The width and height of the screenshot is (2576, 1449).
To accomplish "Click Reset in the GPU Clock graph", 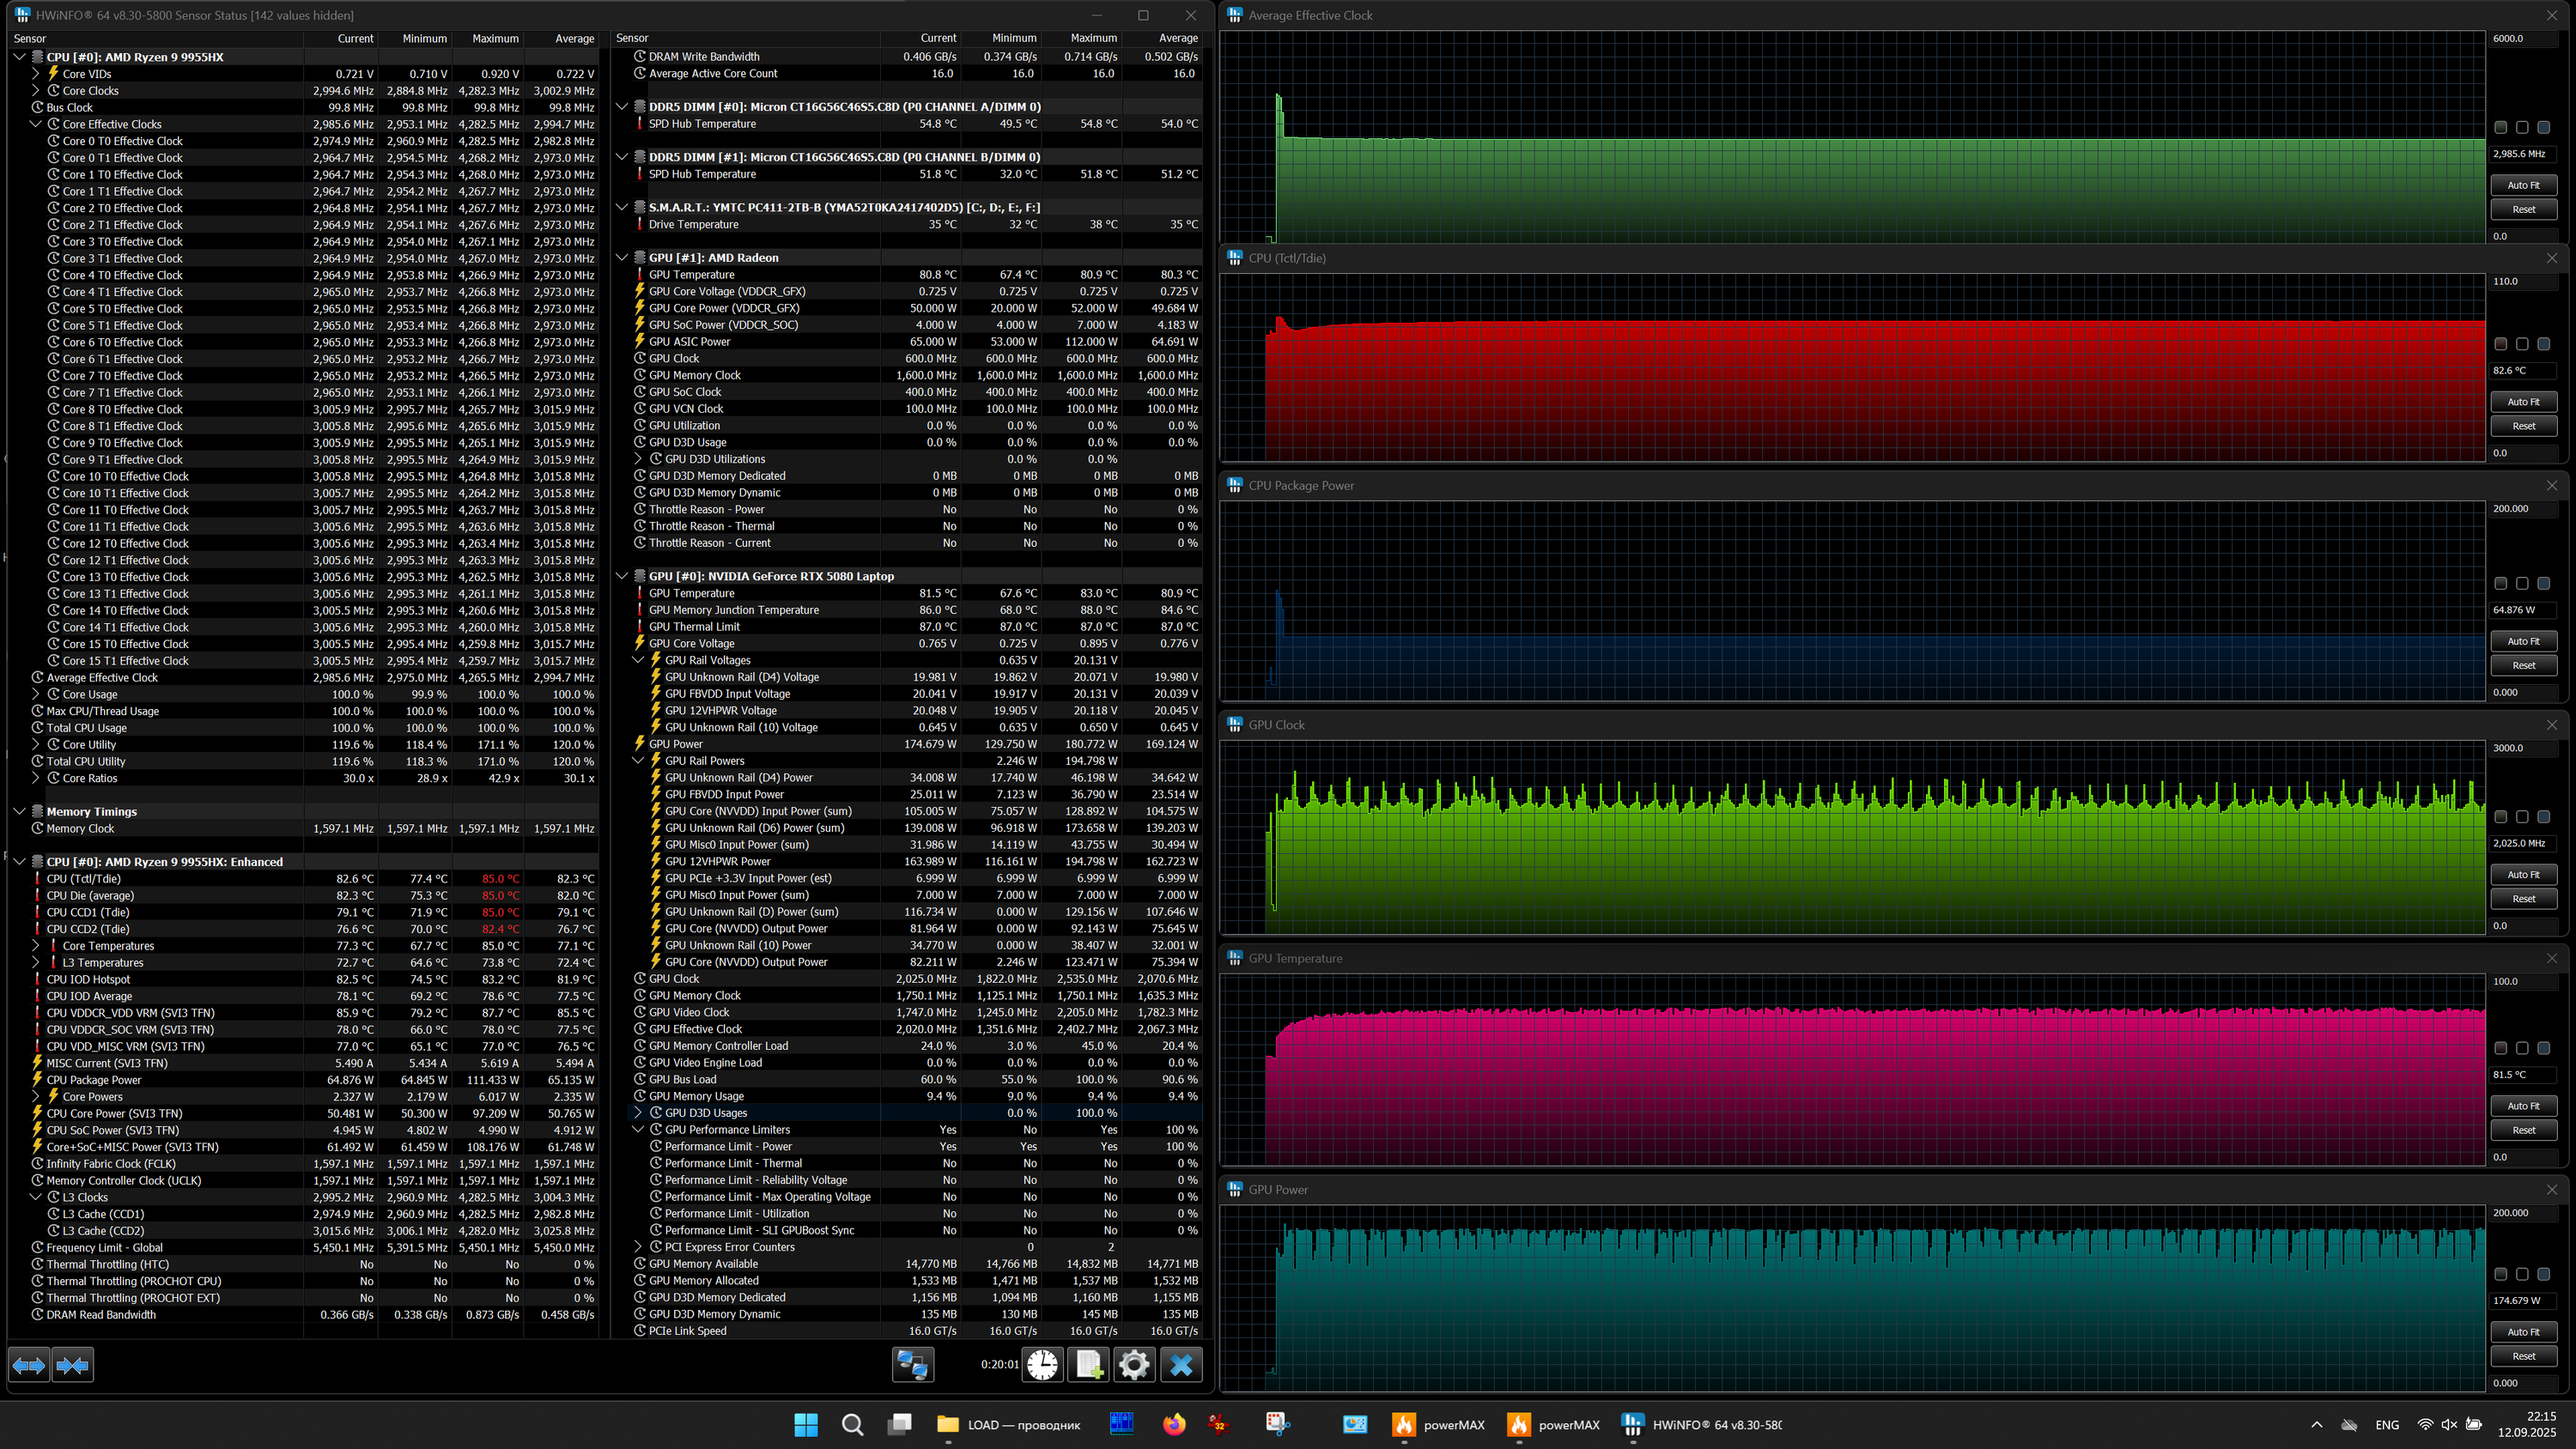I will point(2523,898).
